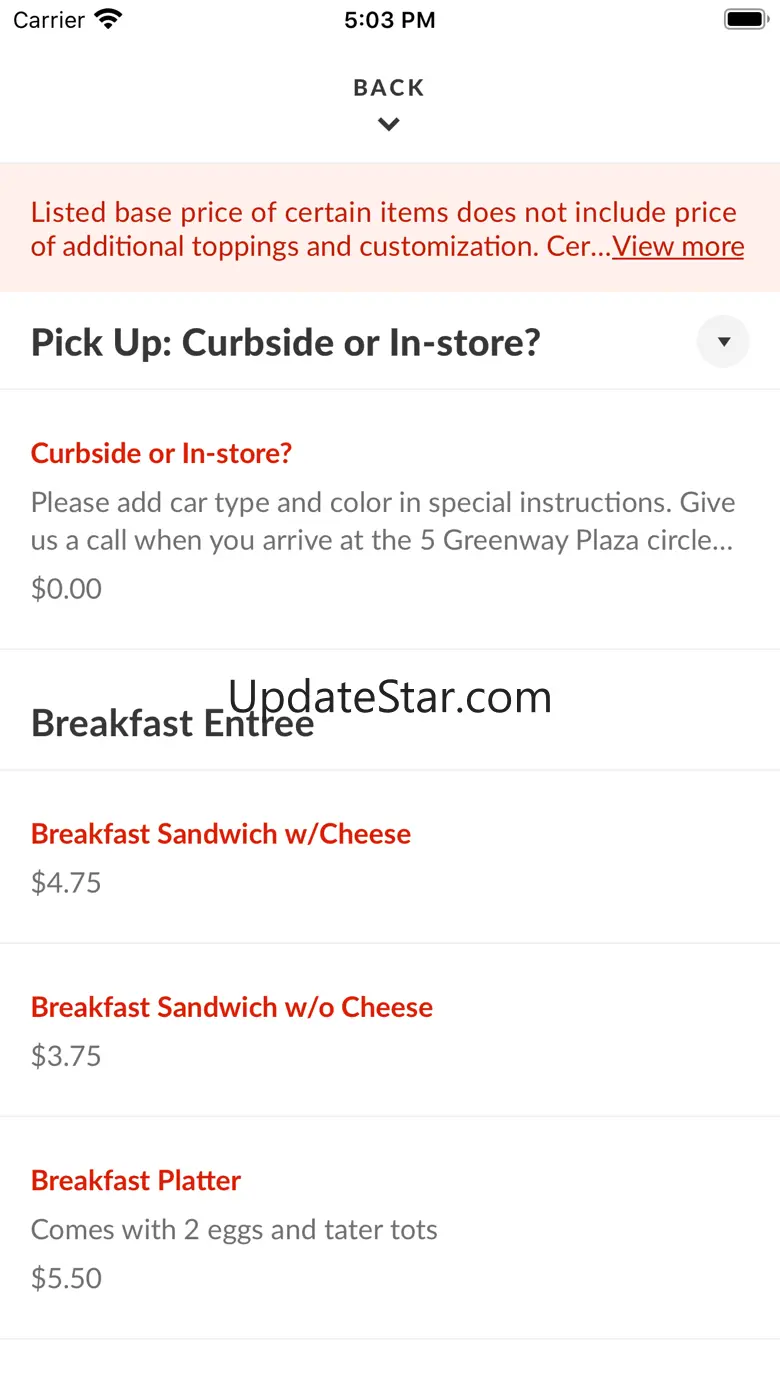Tap the "Pick Up: Curbside or In-store?" heading

[286, 342]
